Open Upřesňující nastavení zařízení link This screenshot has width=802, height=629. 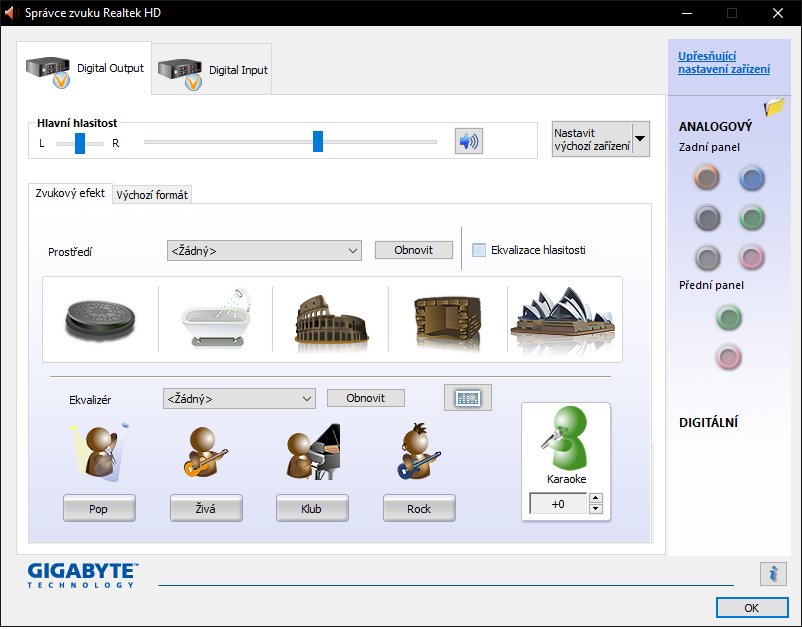point(723,62)
